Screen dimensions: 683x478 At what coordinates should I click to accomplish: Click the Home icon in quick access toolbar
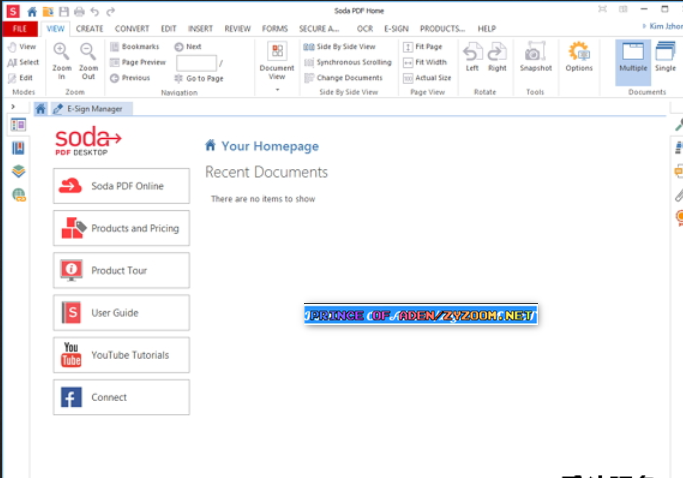[x=32, y=11]
